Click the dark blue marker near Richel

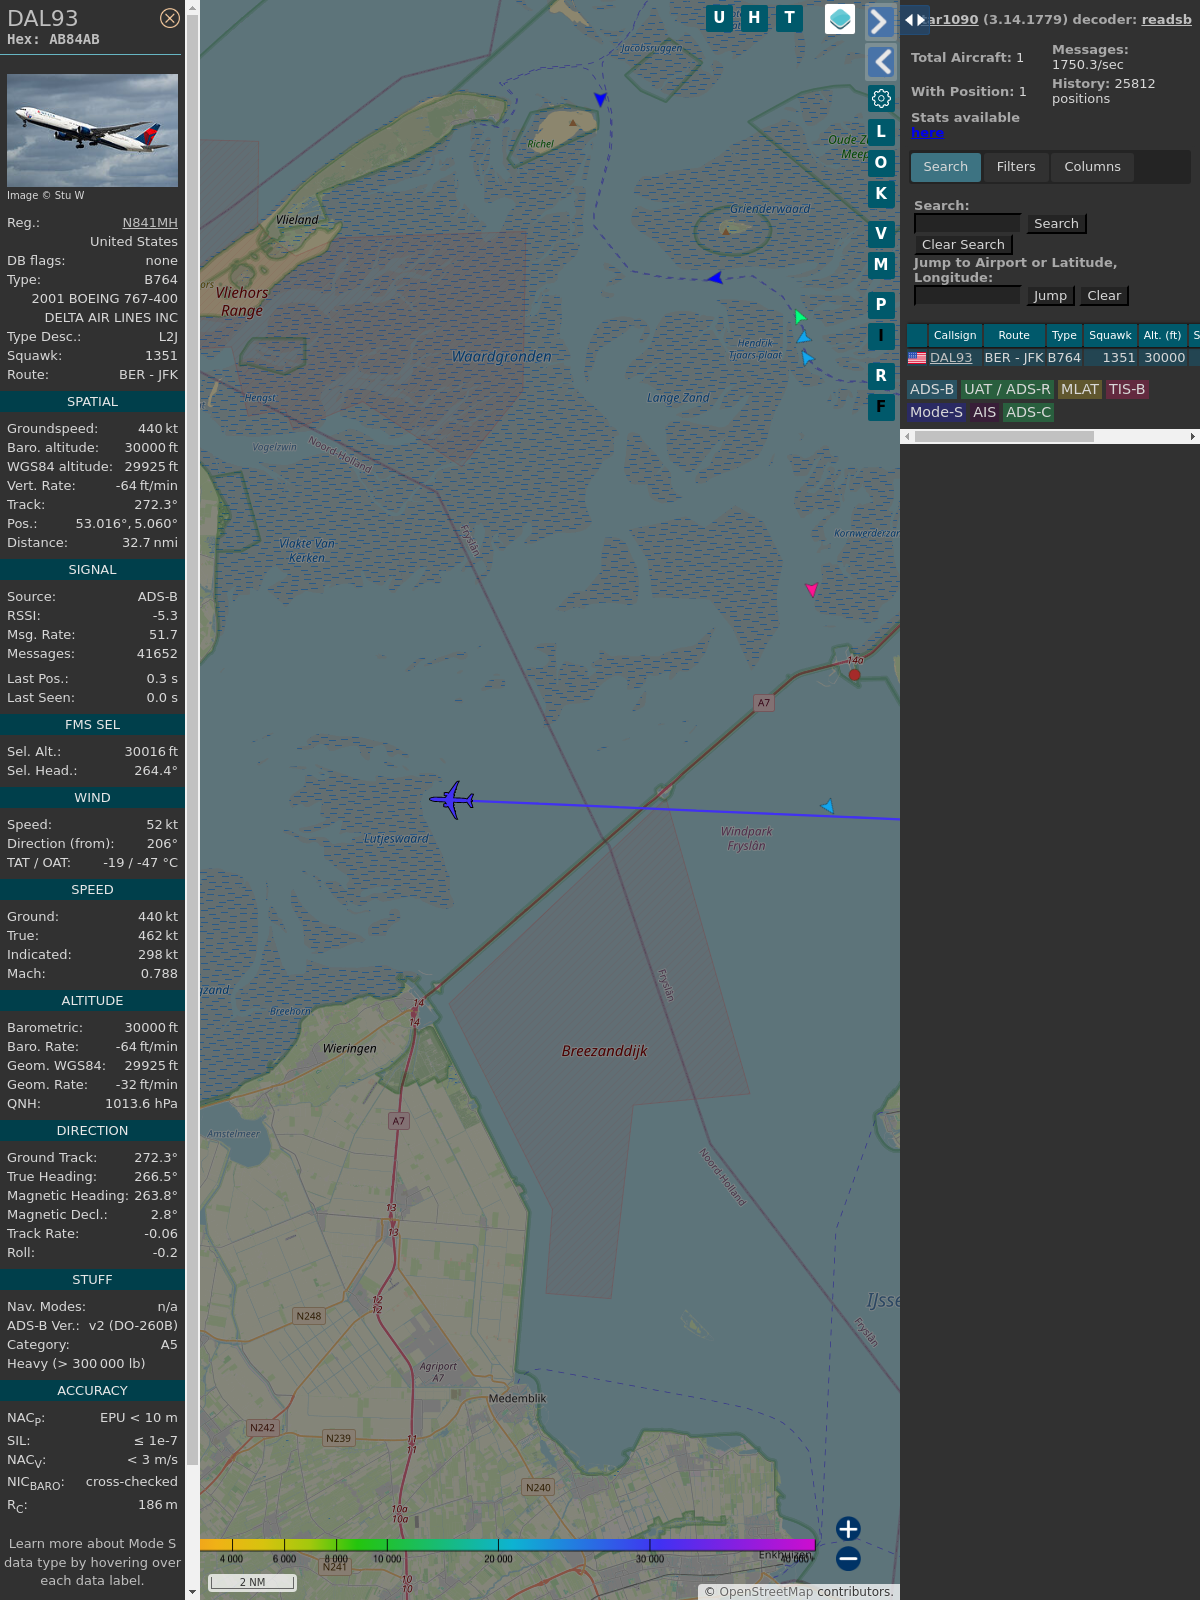click(x=600, y=99)
